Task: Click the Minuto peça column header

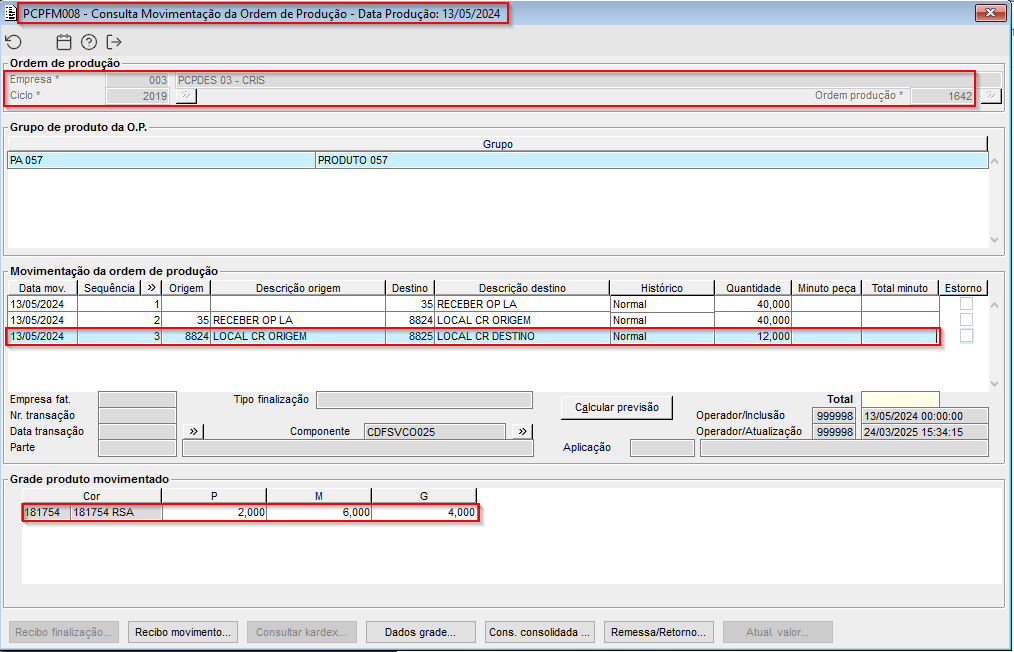Action: (x=826, y=288)
